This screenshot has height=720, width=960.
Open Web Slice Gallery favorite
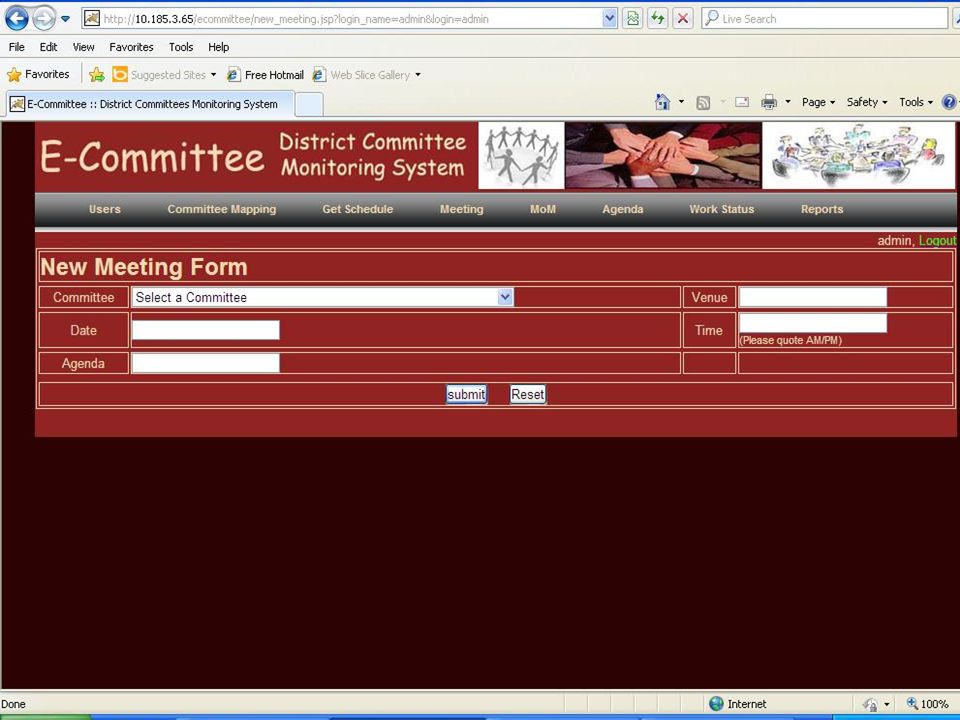click(361, 75)
